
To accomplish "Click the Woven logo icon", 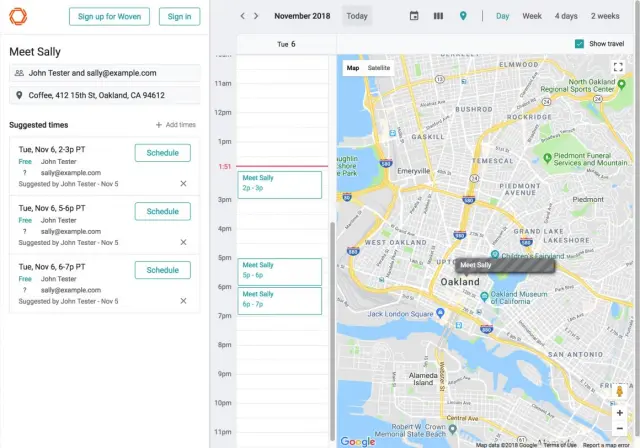I will pos(20,16).
